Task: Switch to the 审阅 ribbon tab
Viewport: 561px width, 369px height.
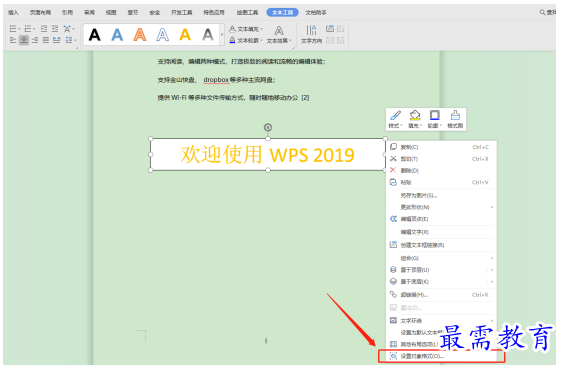Action: point(89,13)
